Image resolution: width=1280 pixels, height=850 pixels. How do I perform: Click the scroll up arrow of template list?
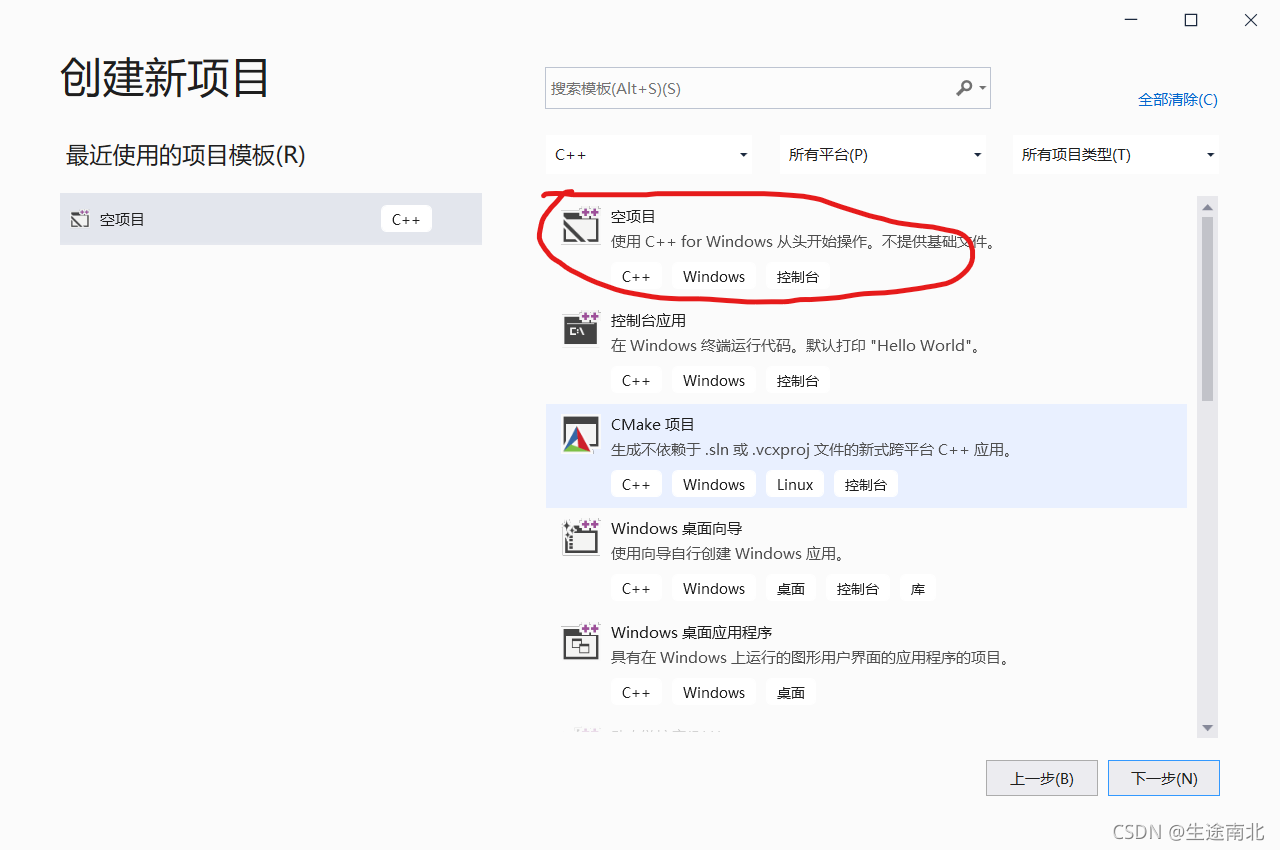click(1207, 207)
